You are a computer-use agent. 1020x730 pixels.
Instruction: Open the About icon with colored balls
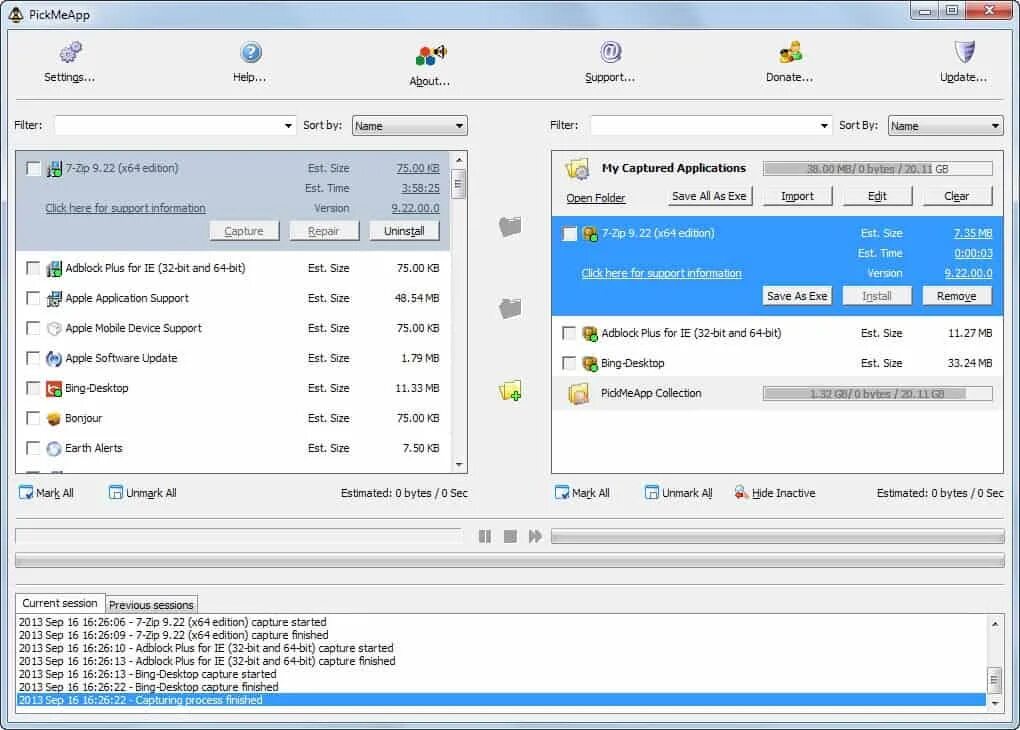(x=430, y=55)
